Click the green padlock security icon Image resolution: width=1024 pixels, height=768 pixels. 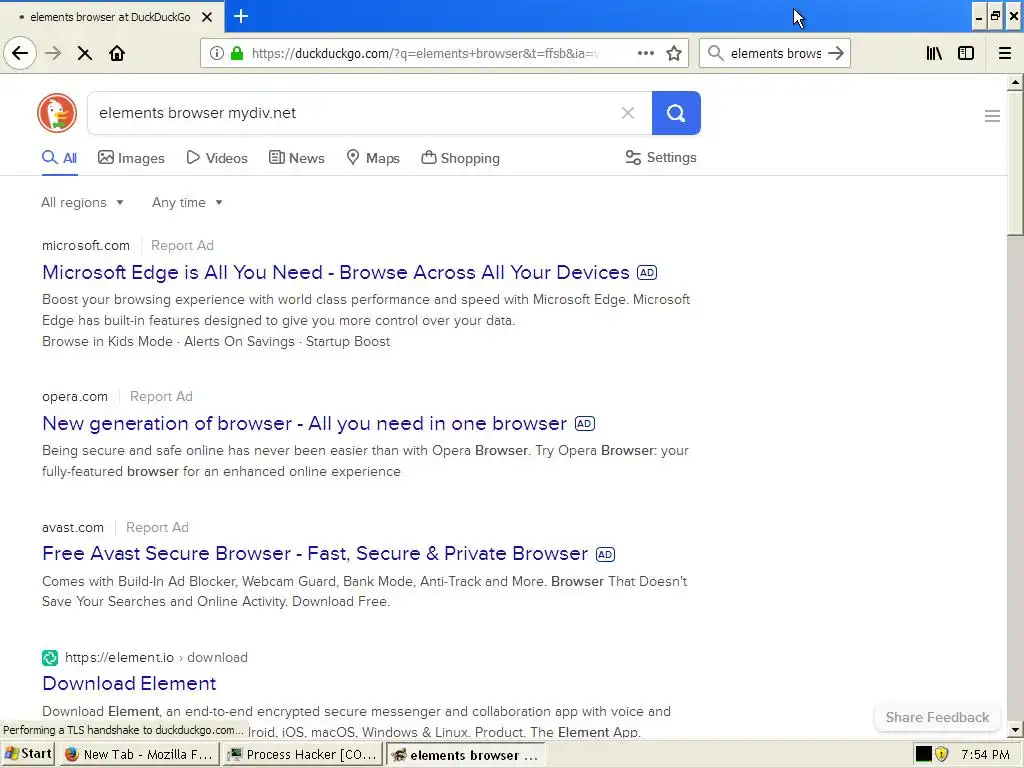[236, 53]
